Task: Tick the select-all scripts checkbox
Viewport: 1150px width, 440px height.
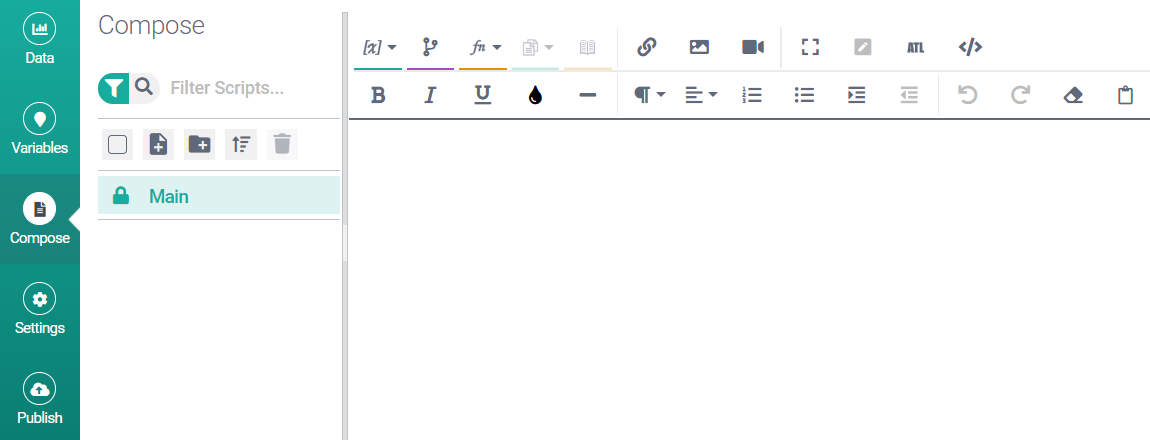Action: click(118, 145)
